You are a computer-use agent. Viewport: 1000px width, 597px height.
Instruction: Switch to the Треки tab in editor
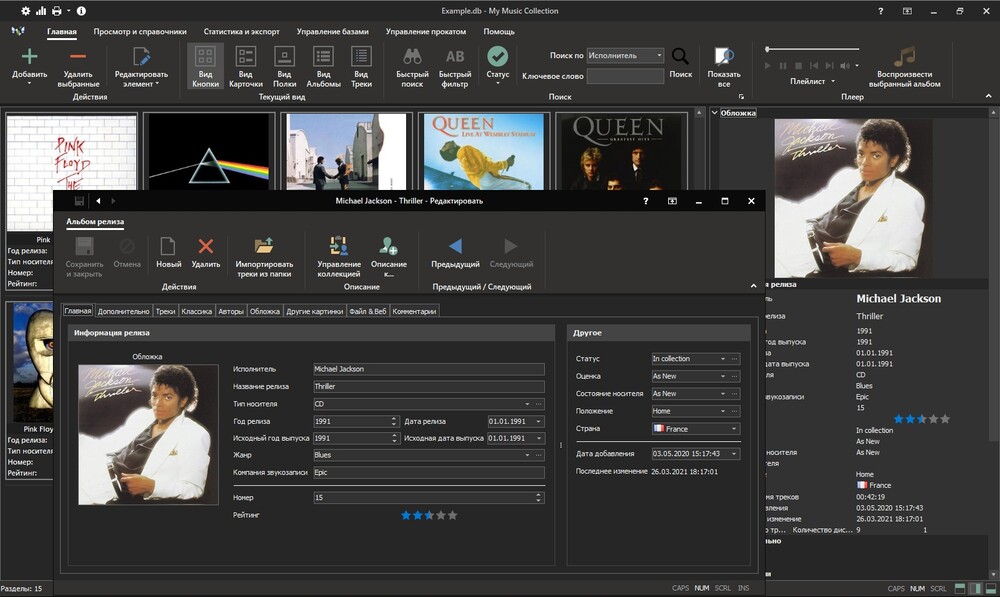click(165, 311)
